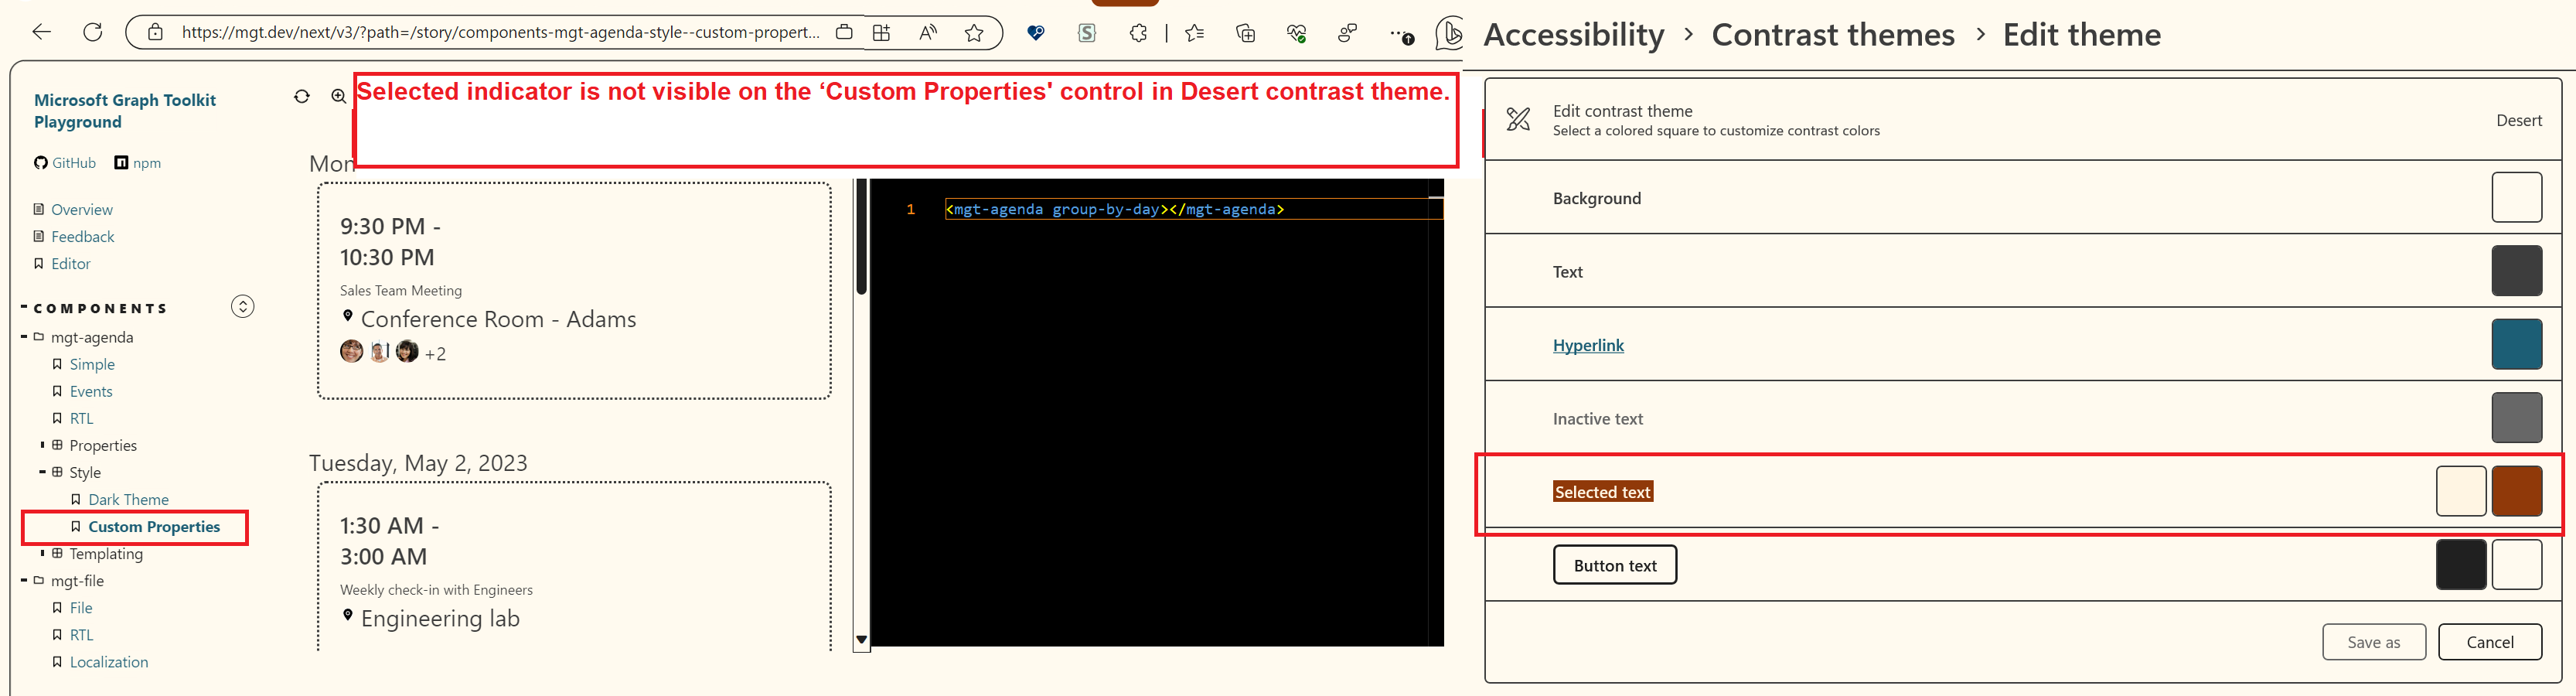
Task: Pick the orange Selected text color swatch
Action: pyautogui.click(x=2518, y=490)
